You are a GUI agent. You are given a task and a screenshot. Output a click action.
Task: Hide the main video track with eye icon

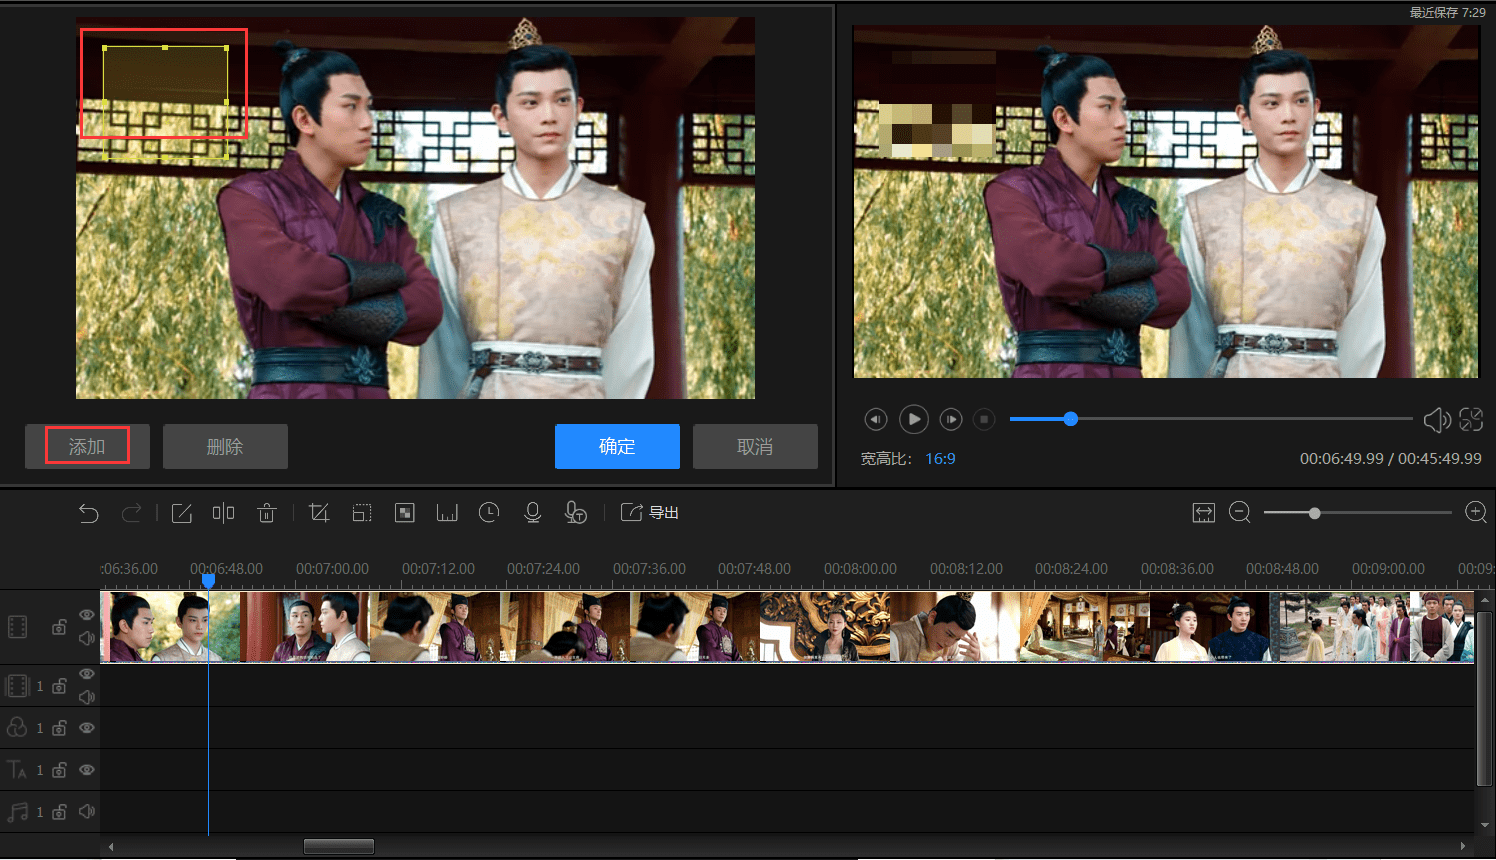coord(87,615)
